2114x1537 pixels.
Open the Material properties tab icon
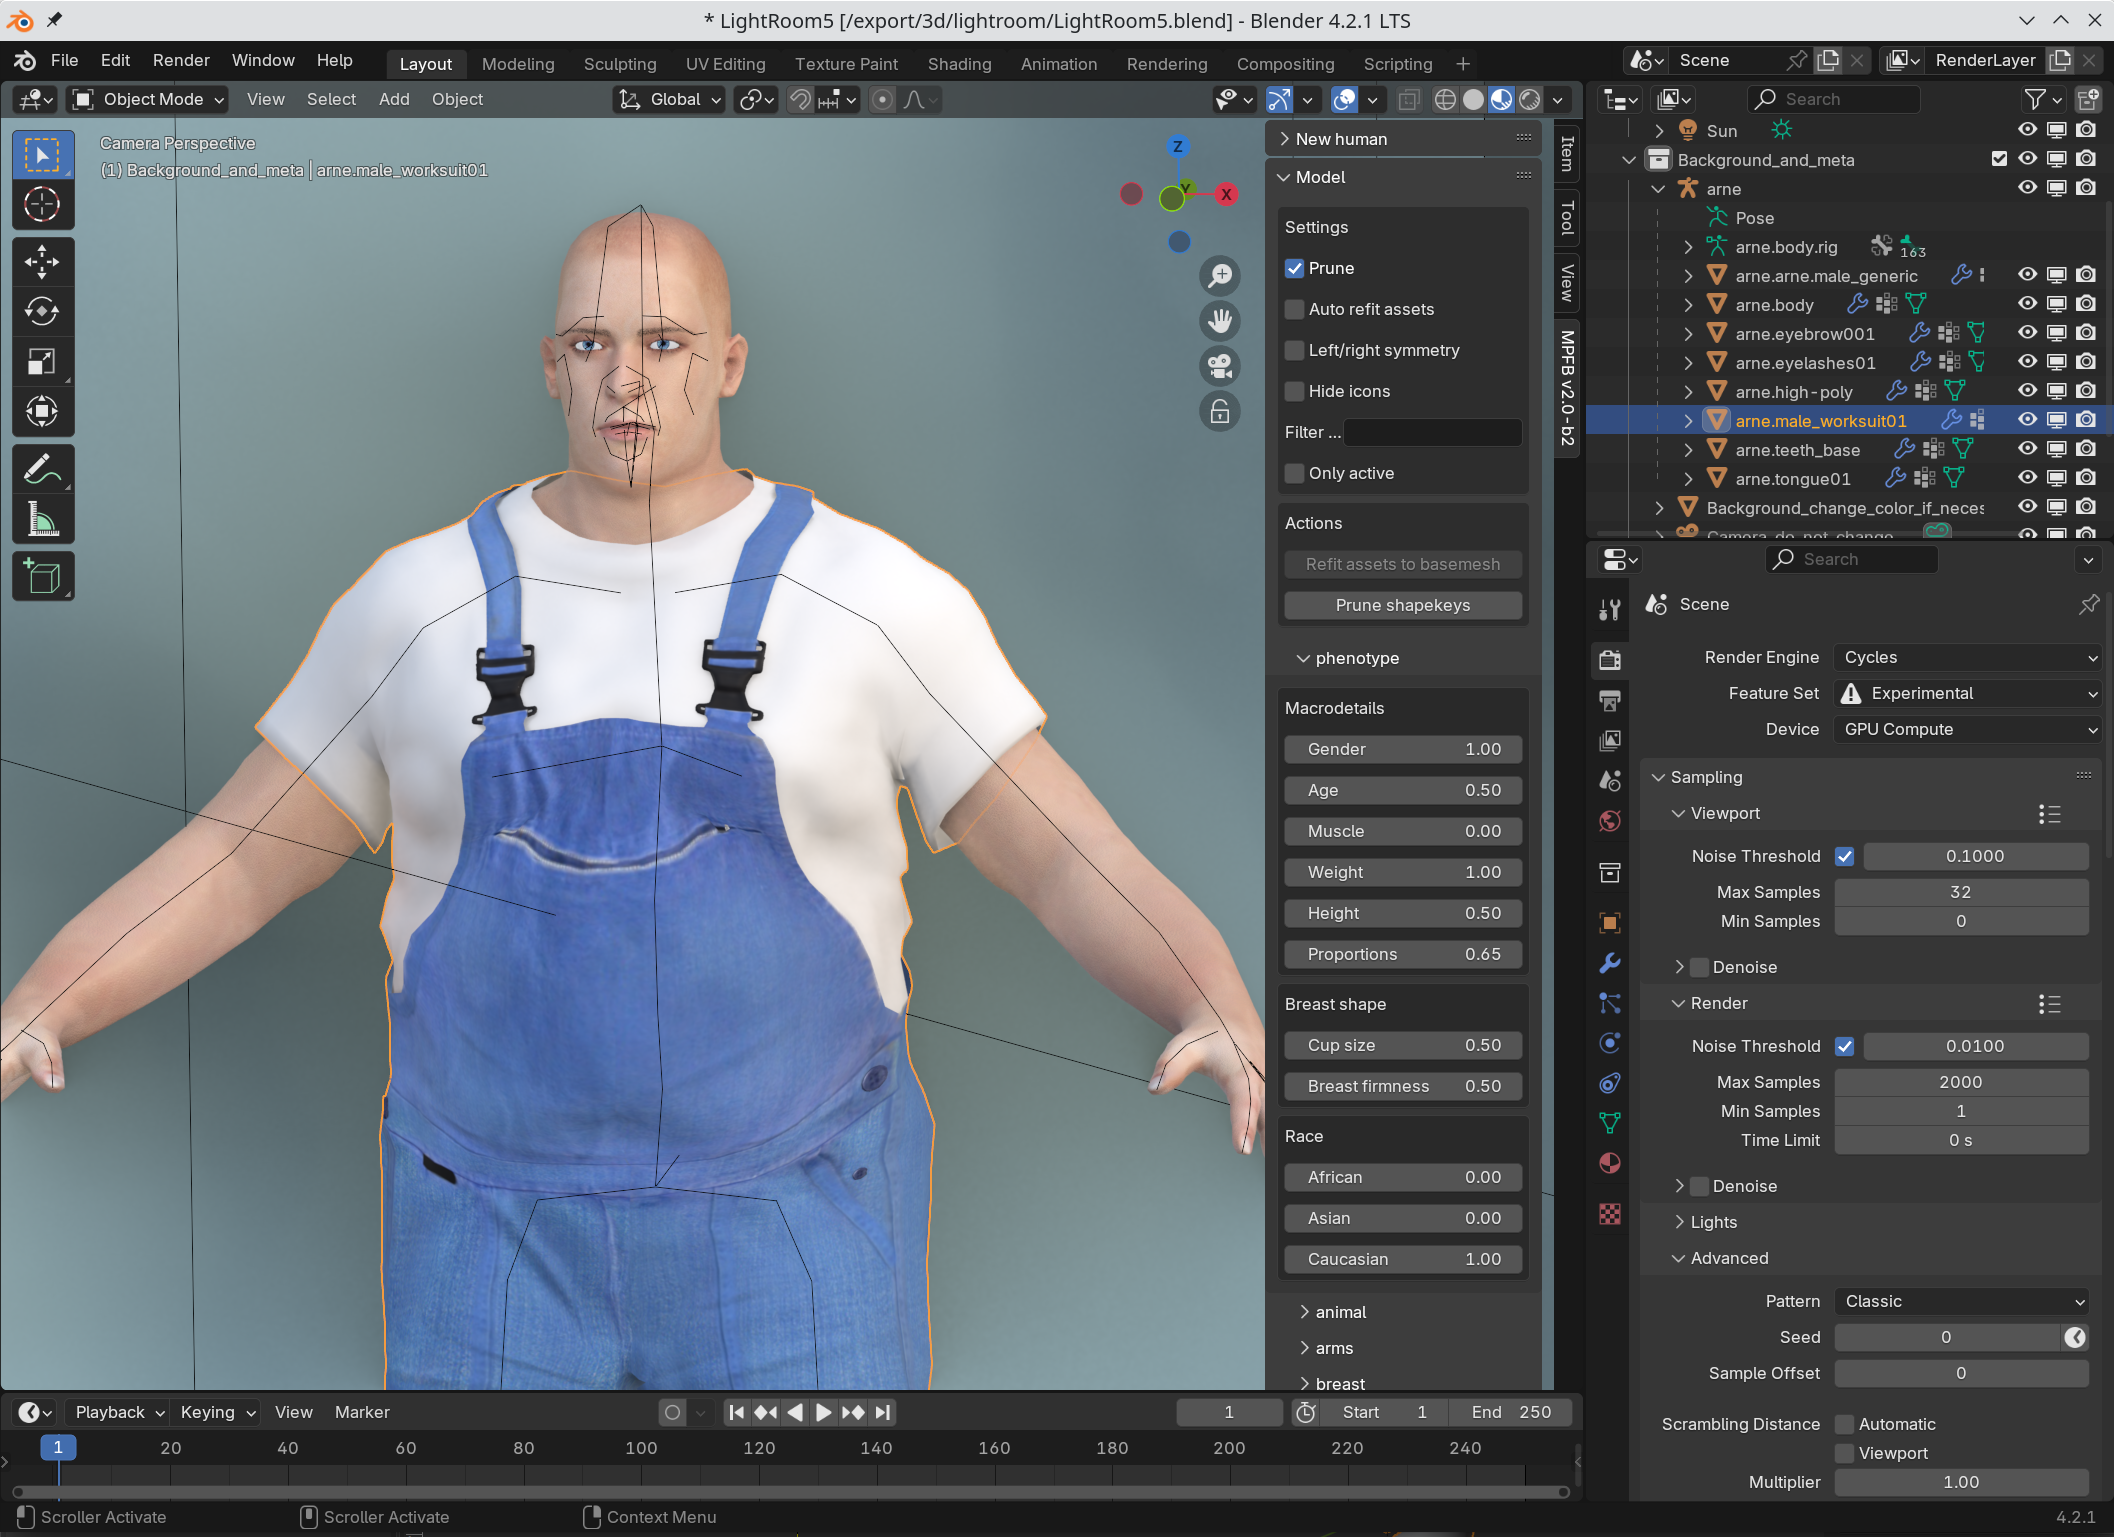point(1610,1164)
